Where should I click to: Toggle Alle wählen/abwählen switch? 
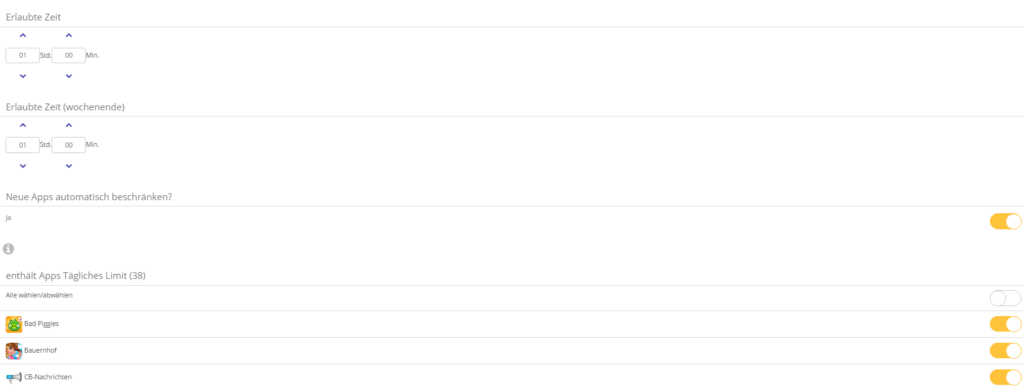tap(1006, 299)
